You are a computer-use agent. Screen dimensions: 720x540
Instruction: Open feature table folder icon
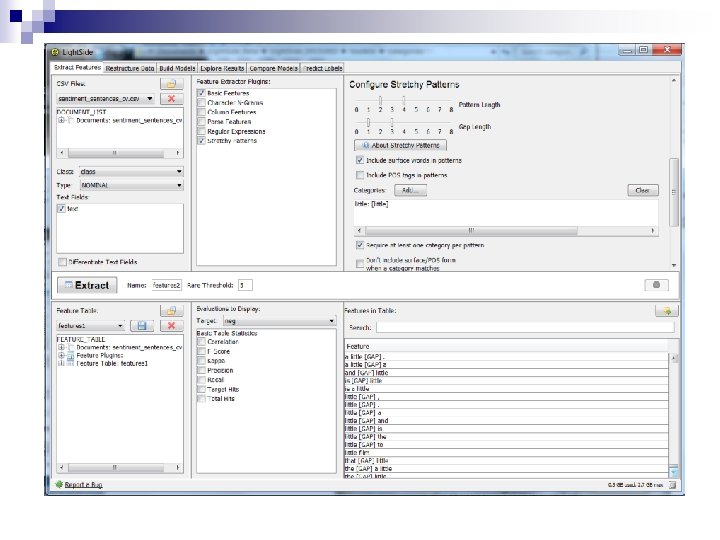[x=171, y=311]
